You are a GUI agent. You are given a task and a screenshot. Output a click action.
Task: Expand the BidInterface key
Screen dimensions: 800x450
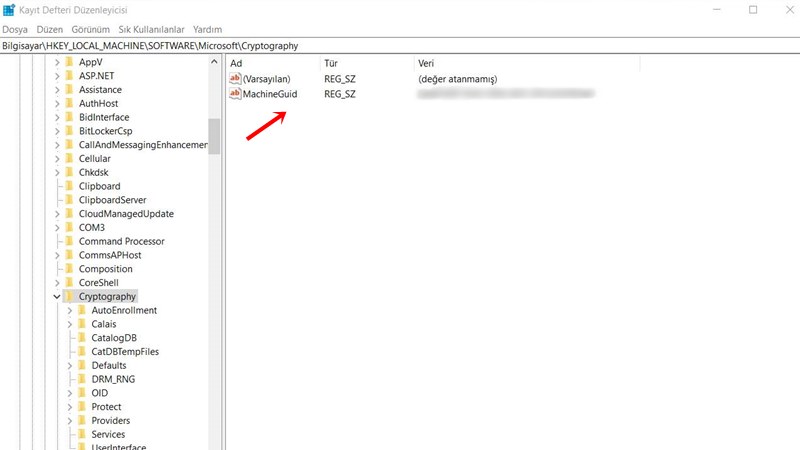57,117
